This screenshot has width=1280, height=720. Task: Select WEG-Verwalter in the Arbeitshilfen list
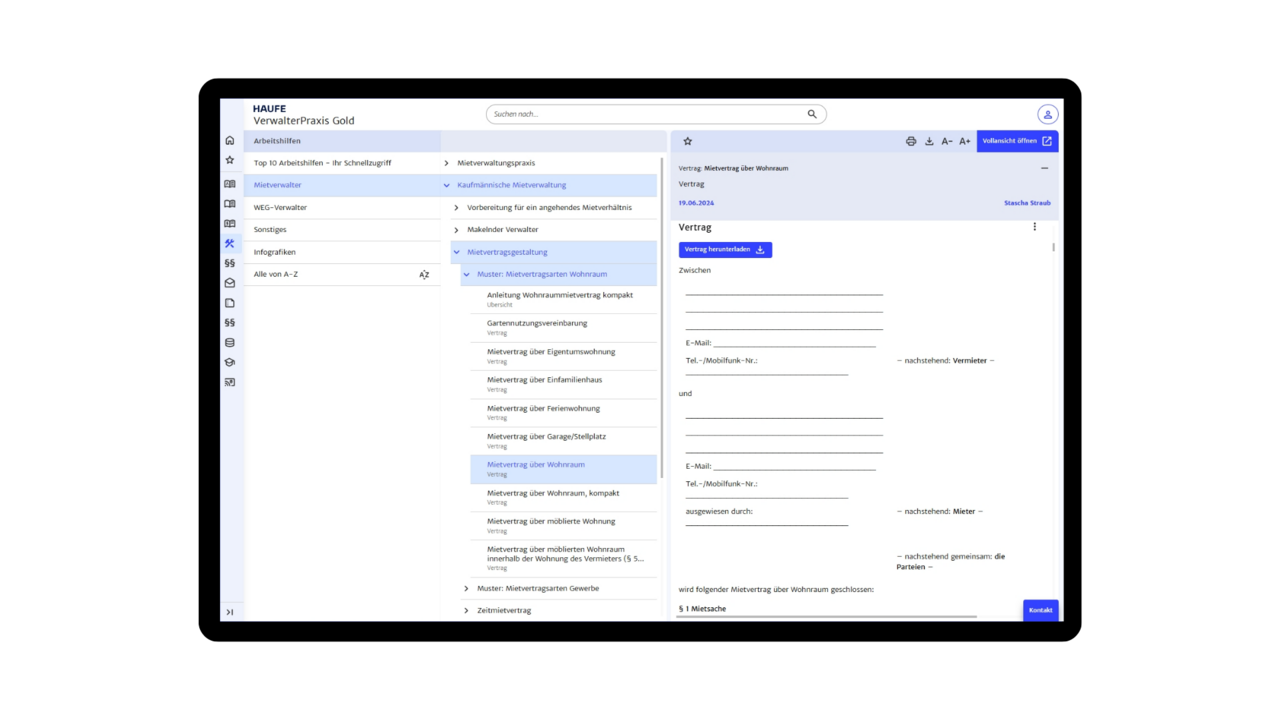[280, 208]
